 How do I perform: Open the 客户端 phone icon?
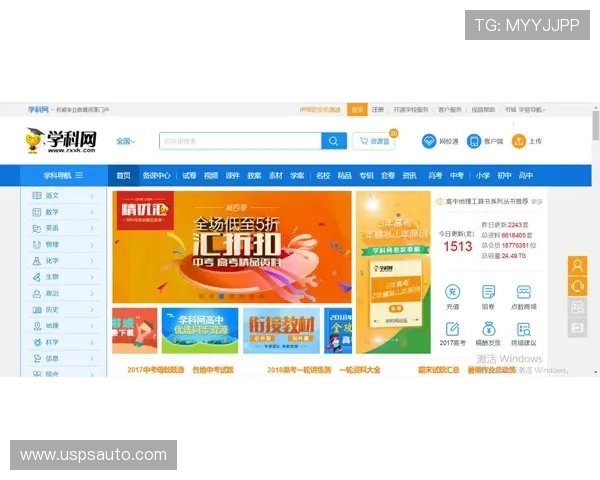click(474, 141)
